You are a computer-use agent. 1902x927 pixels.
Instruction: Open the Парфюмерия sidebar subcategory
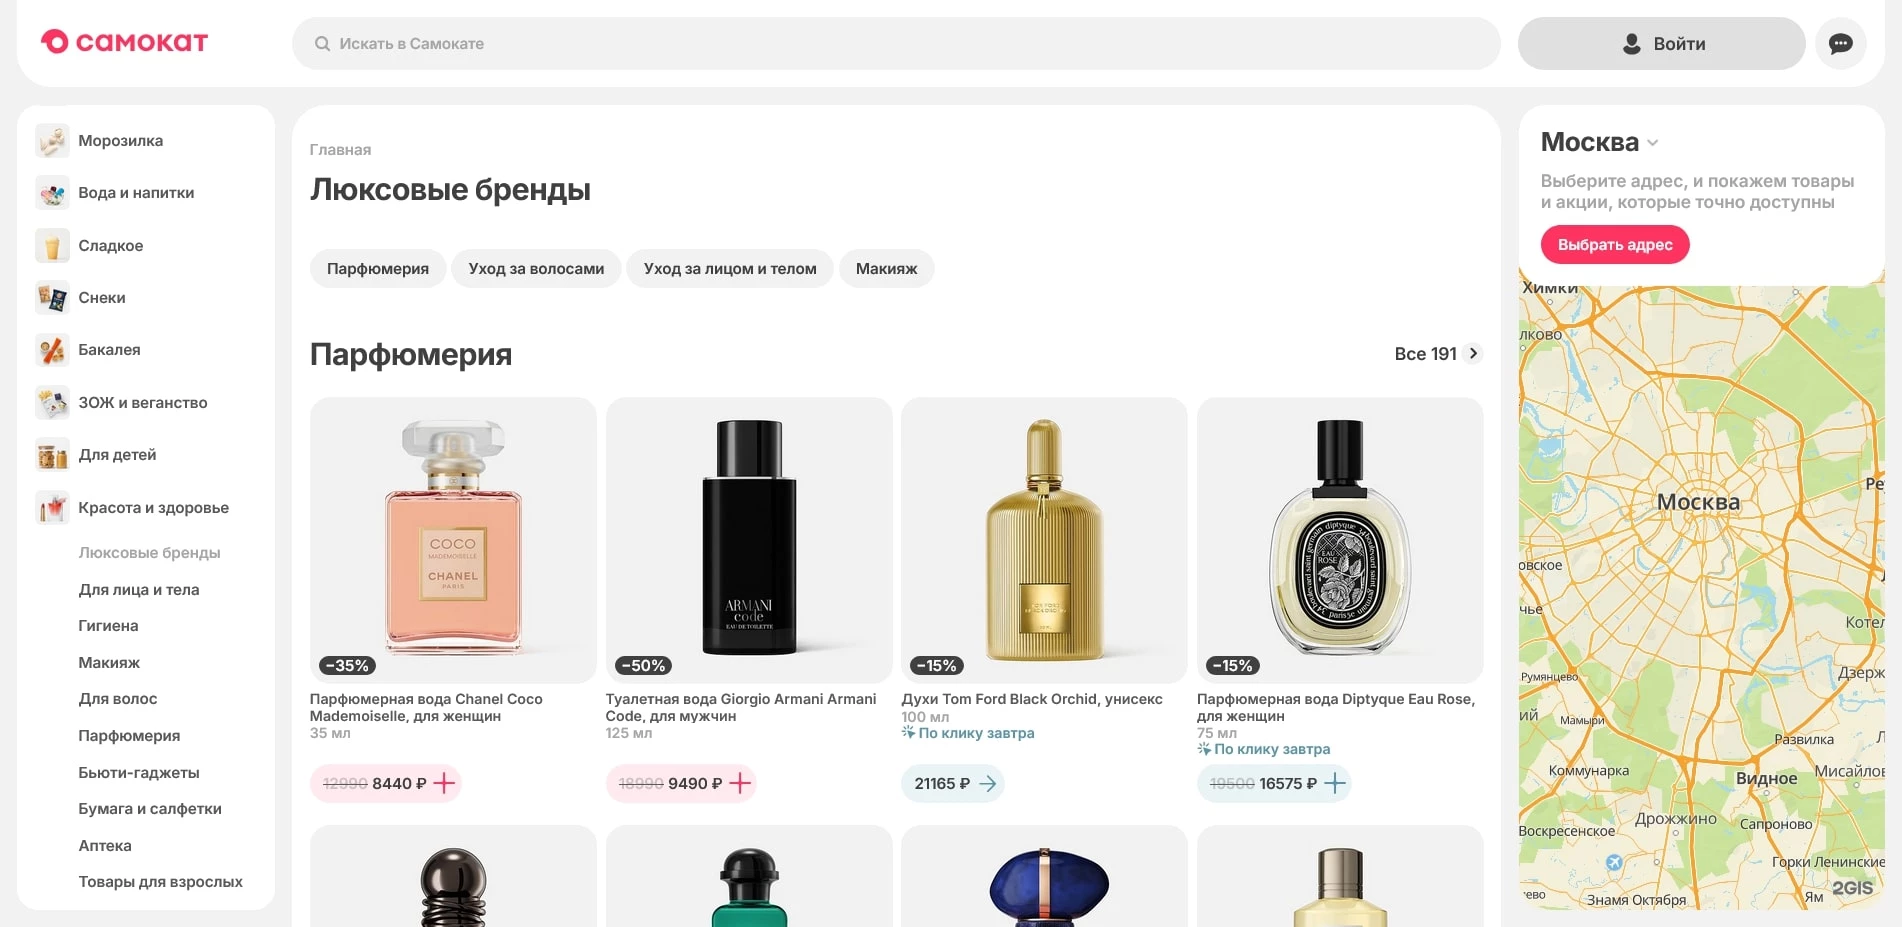(129, 736)
